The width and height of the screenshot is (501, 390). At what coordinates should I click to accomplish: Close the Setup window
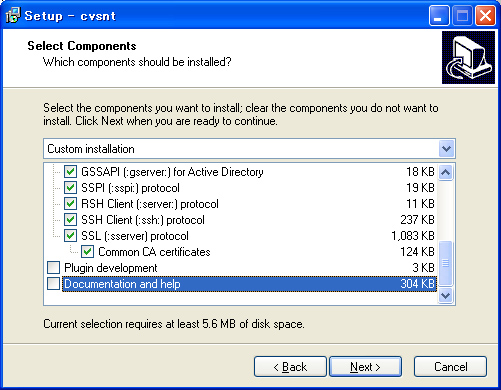coord(485,16)
